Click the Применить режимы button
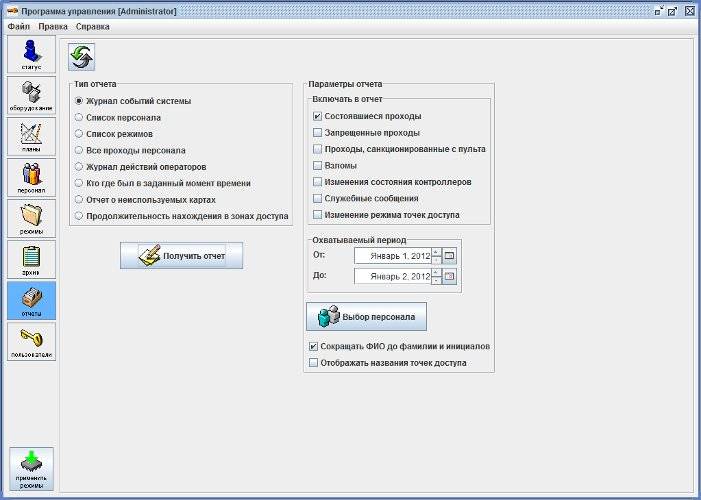The height and width of the screenshot is (500, 701). coord(31,468)
